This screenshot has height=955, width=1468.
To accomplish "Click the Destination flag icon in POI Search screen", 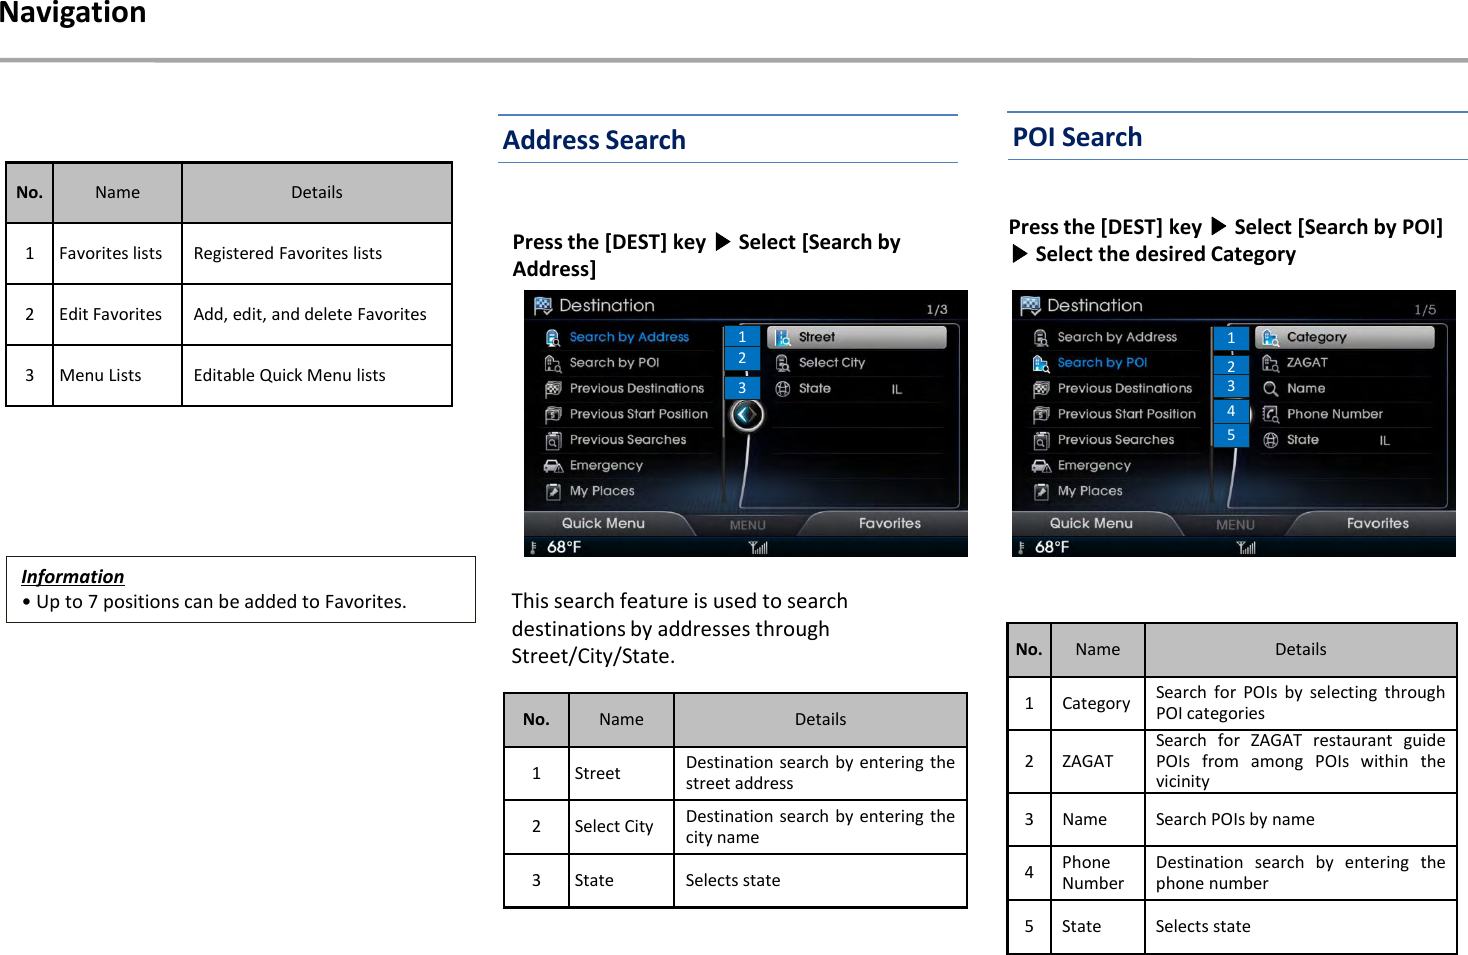I will 1030,306.
